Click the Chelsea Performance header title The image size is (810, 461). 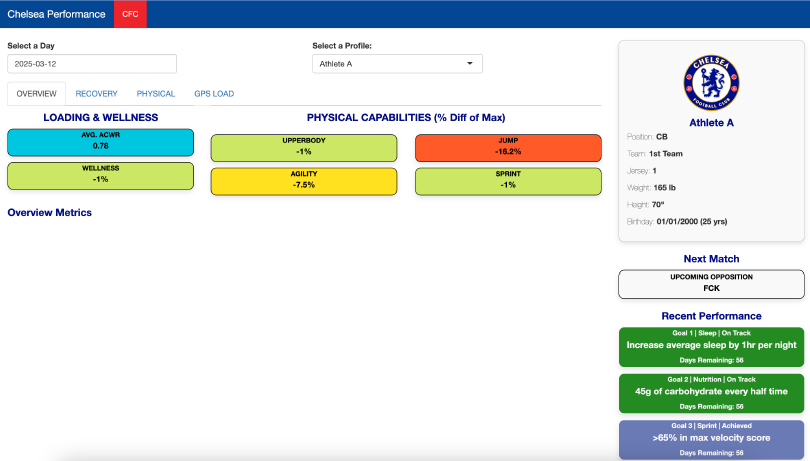point(56,14)
